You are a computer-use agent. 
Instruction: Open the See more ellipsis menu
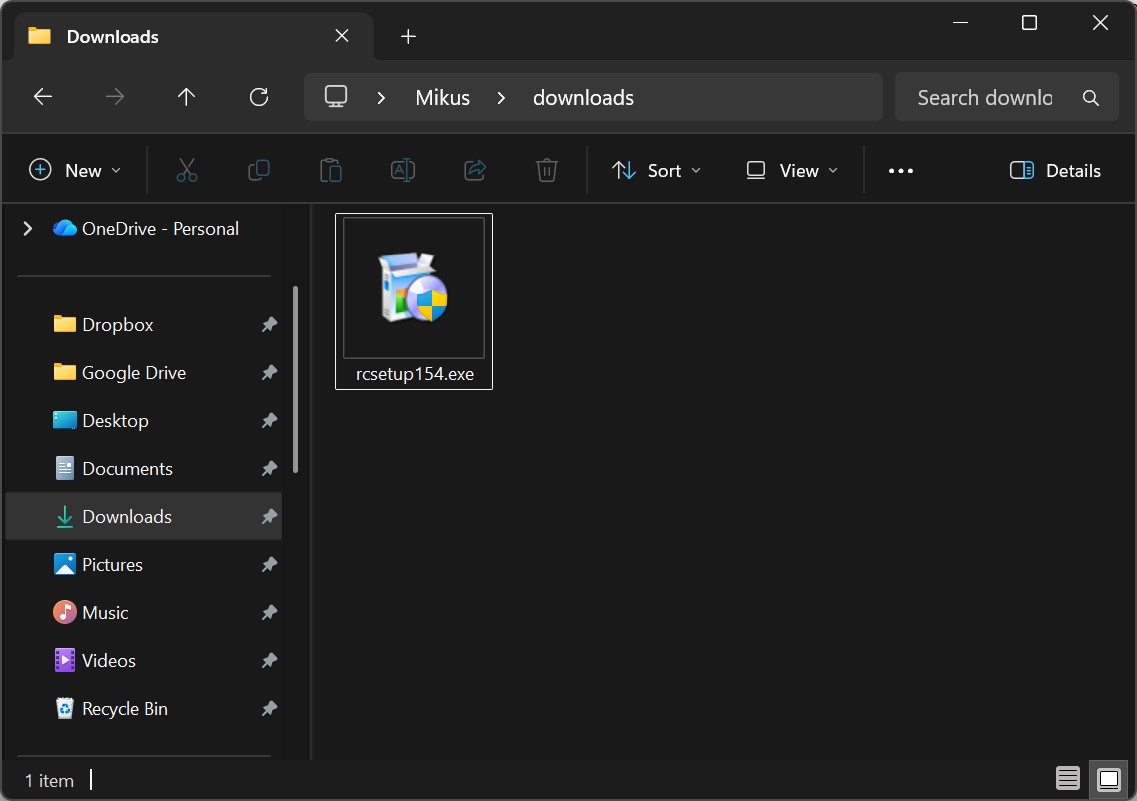pos(901,170)
